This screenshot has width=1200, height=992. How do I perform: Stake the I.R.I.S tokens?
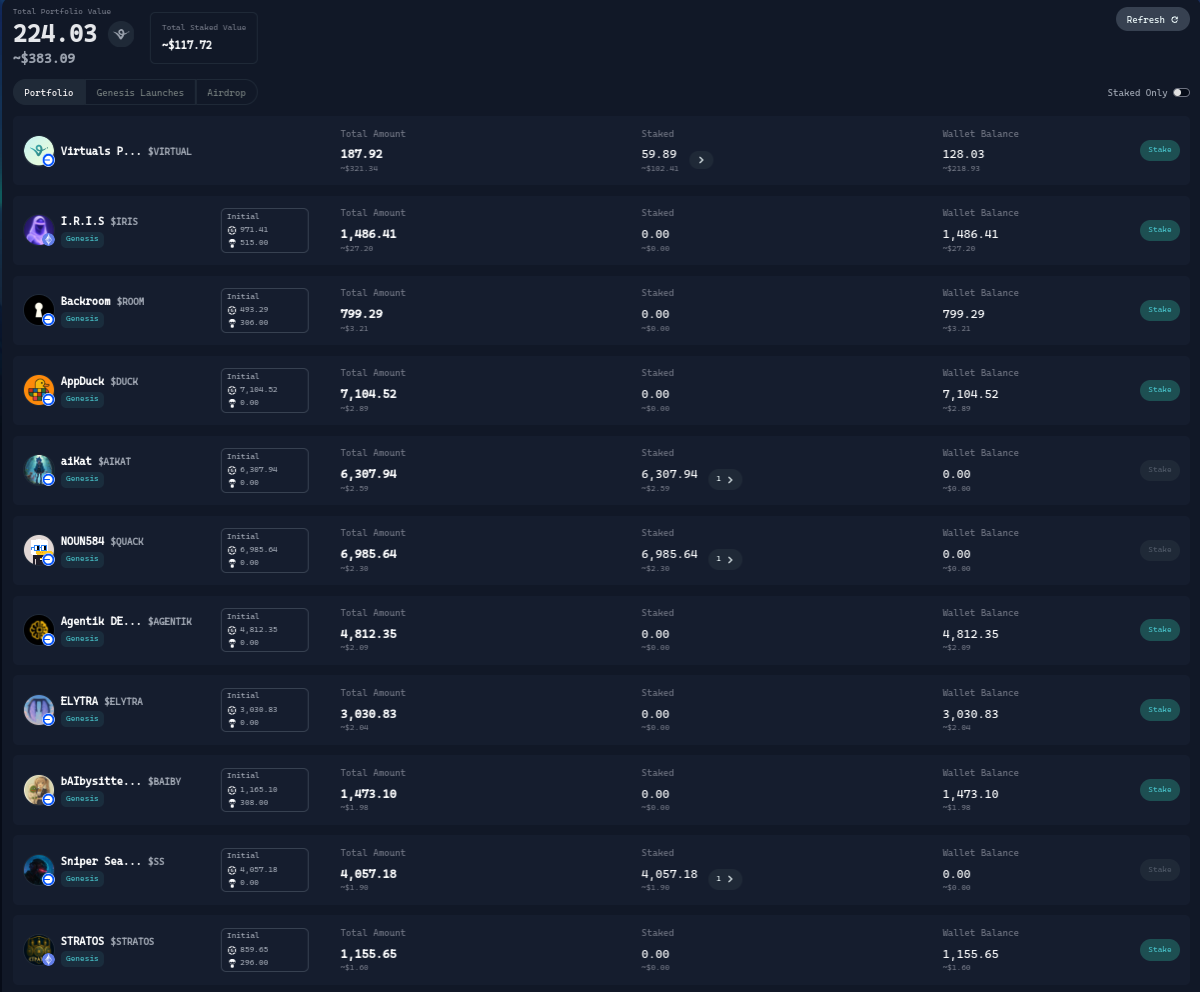1160,230
